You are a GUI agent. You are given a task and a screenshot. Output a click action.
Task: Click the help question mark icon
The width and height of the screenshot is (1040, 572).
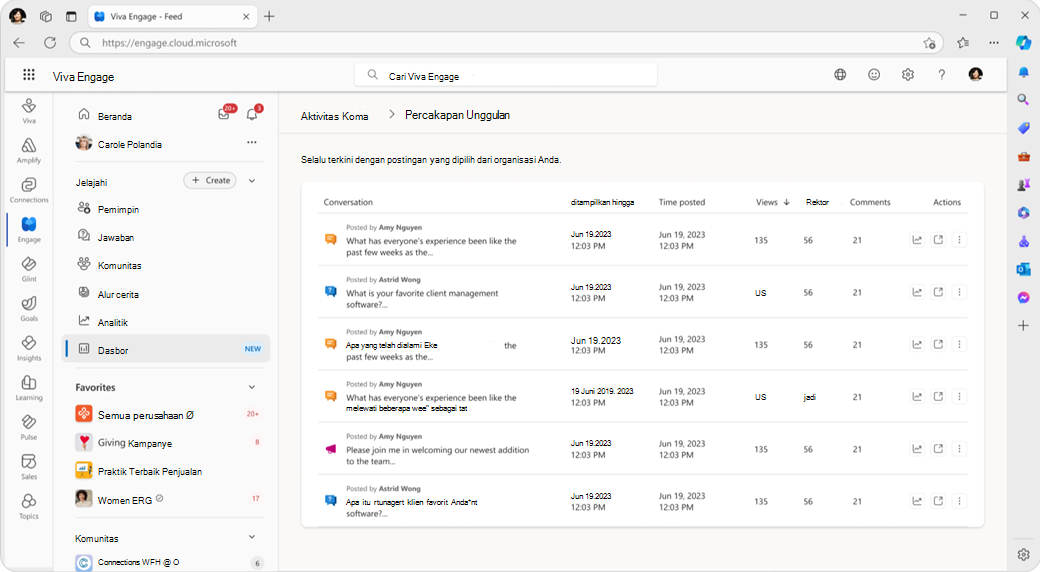(942, 74)
